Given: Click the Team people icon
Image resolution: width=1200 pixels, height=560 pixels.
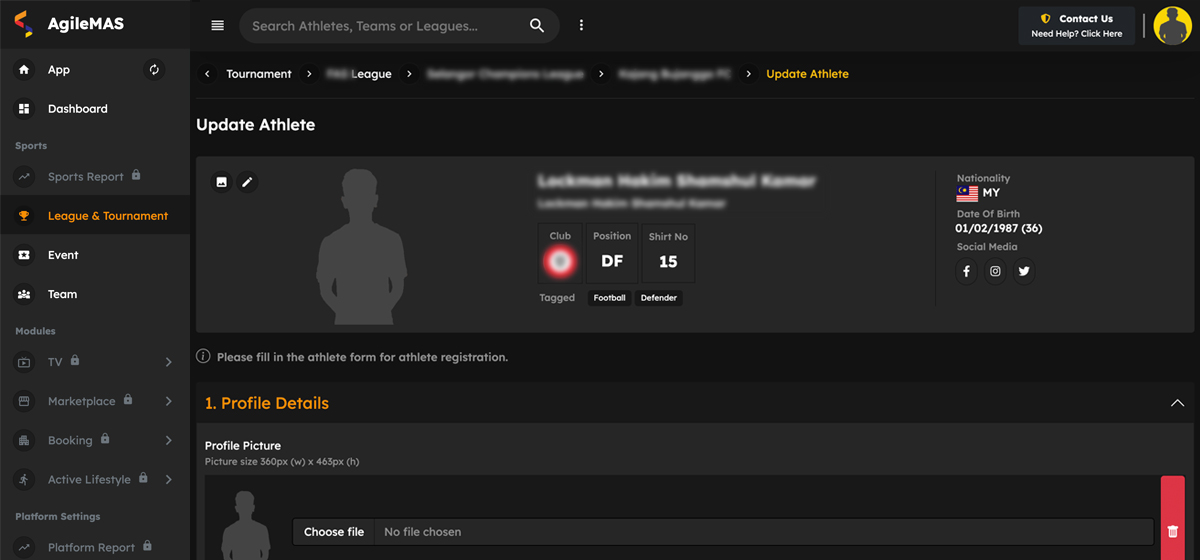Looking at the screenshot, I should click(x=24, y=294).
